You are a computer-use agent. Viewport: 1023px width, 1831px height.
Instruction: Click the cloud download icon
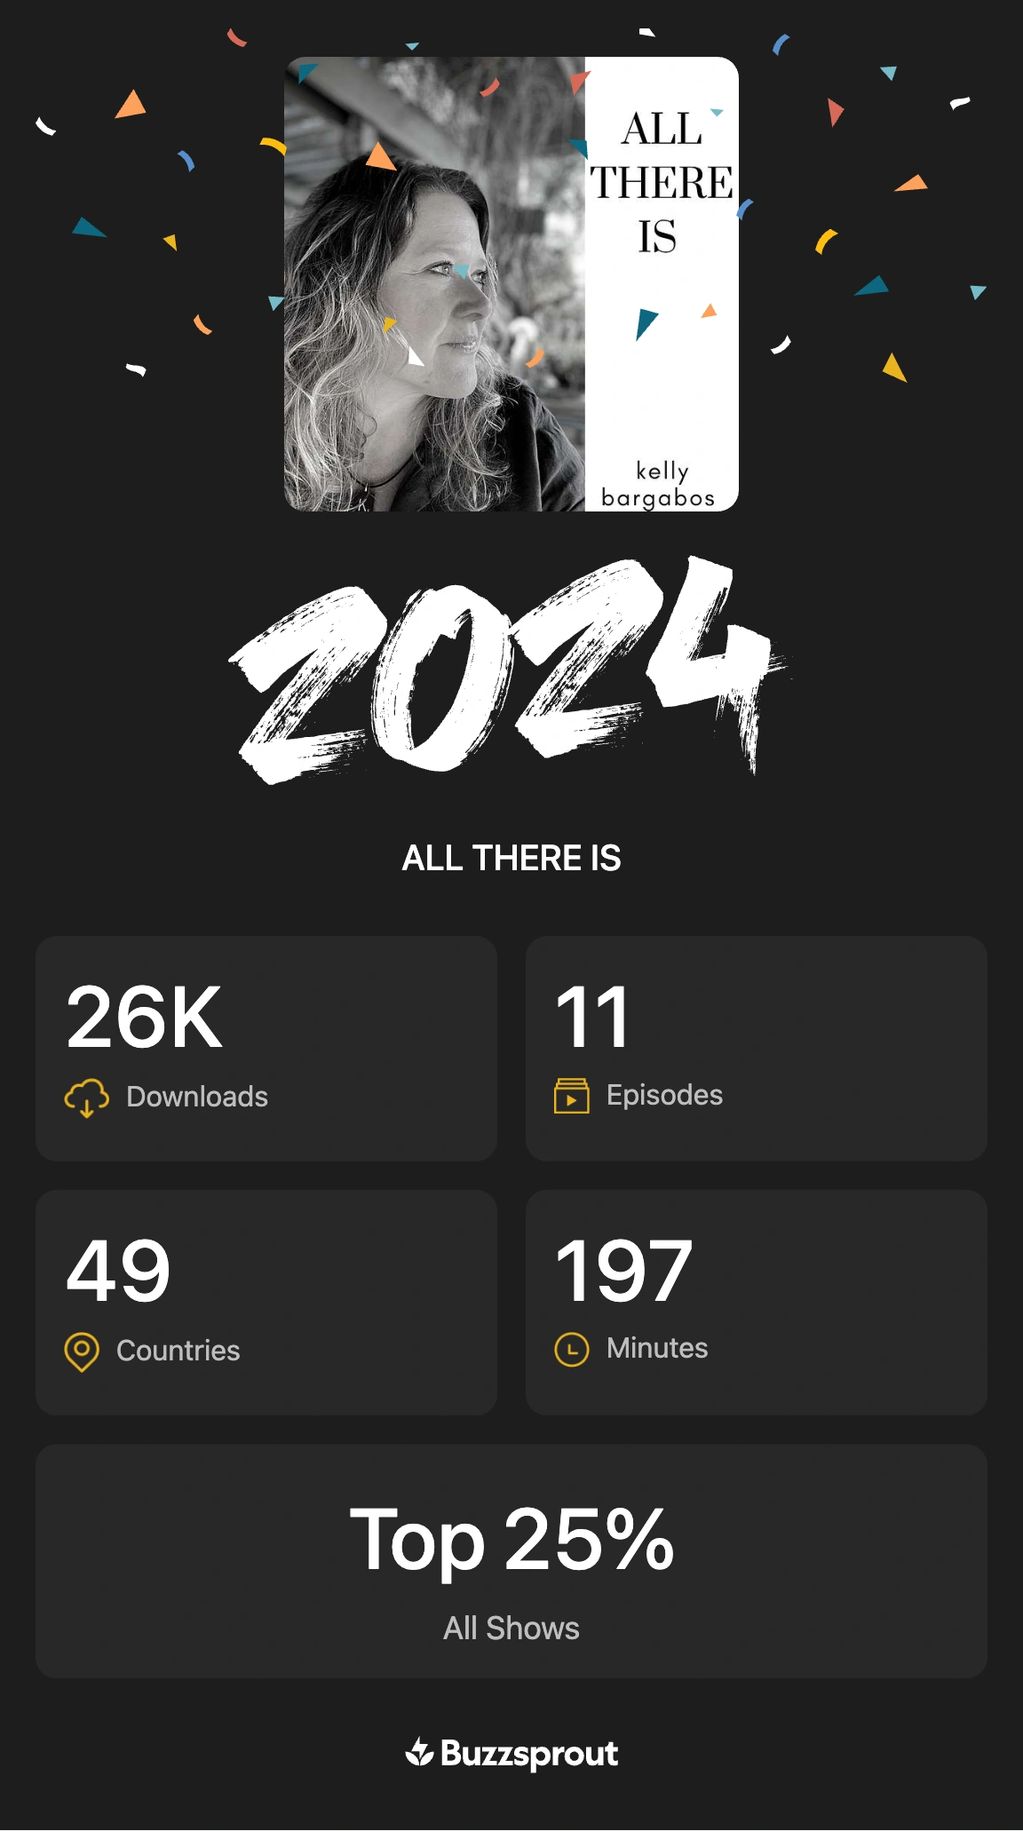(87, 1097)
